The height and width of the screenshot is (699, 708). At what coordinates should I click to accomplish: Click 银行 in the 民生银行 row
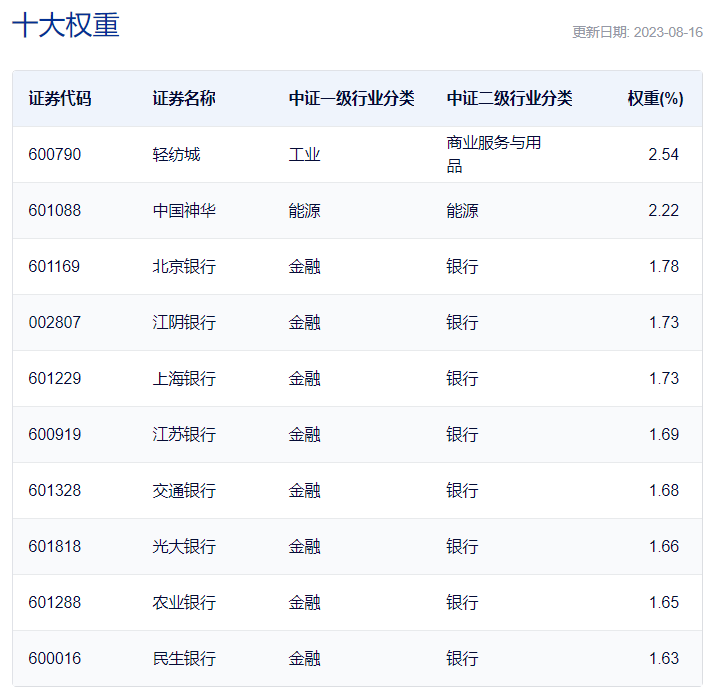pyautogui.click(x=462, y=658)
